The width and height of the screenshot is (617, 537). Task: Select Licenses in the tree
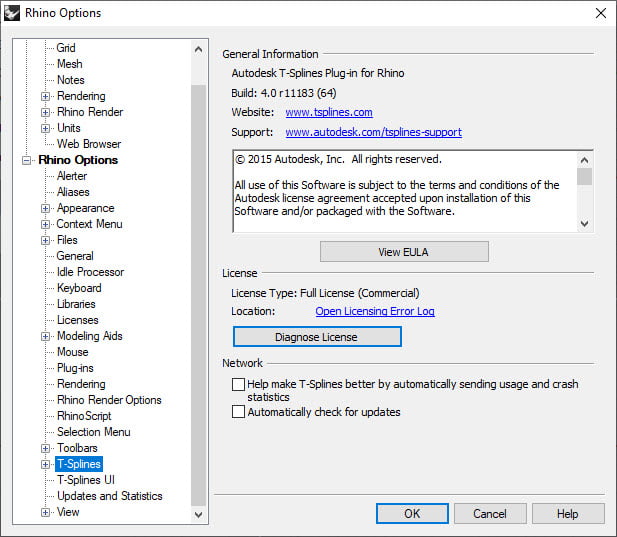click(78, 320)
